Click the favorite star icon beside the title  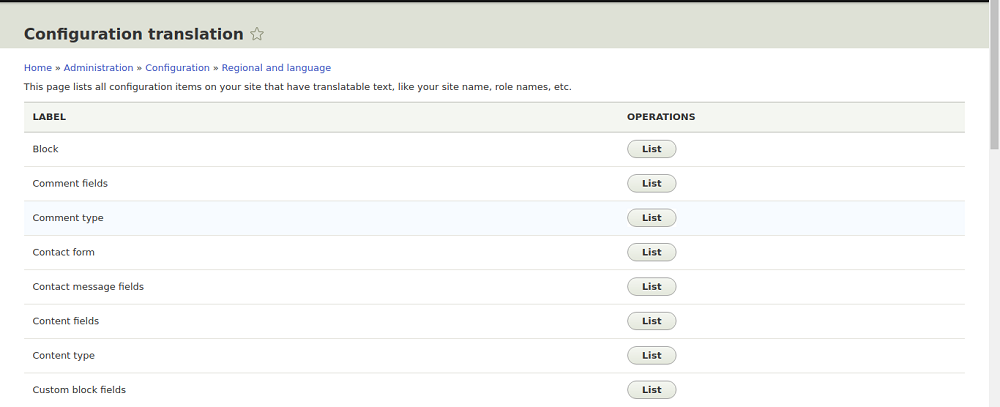(x=257, y=34)
